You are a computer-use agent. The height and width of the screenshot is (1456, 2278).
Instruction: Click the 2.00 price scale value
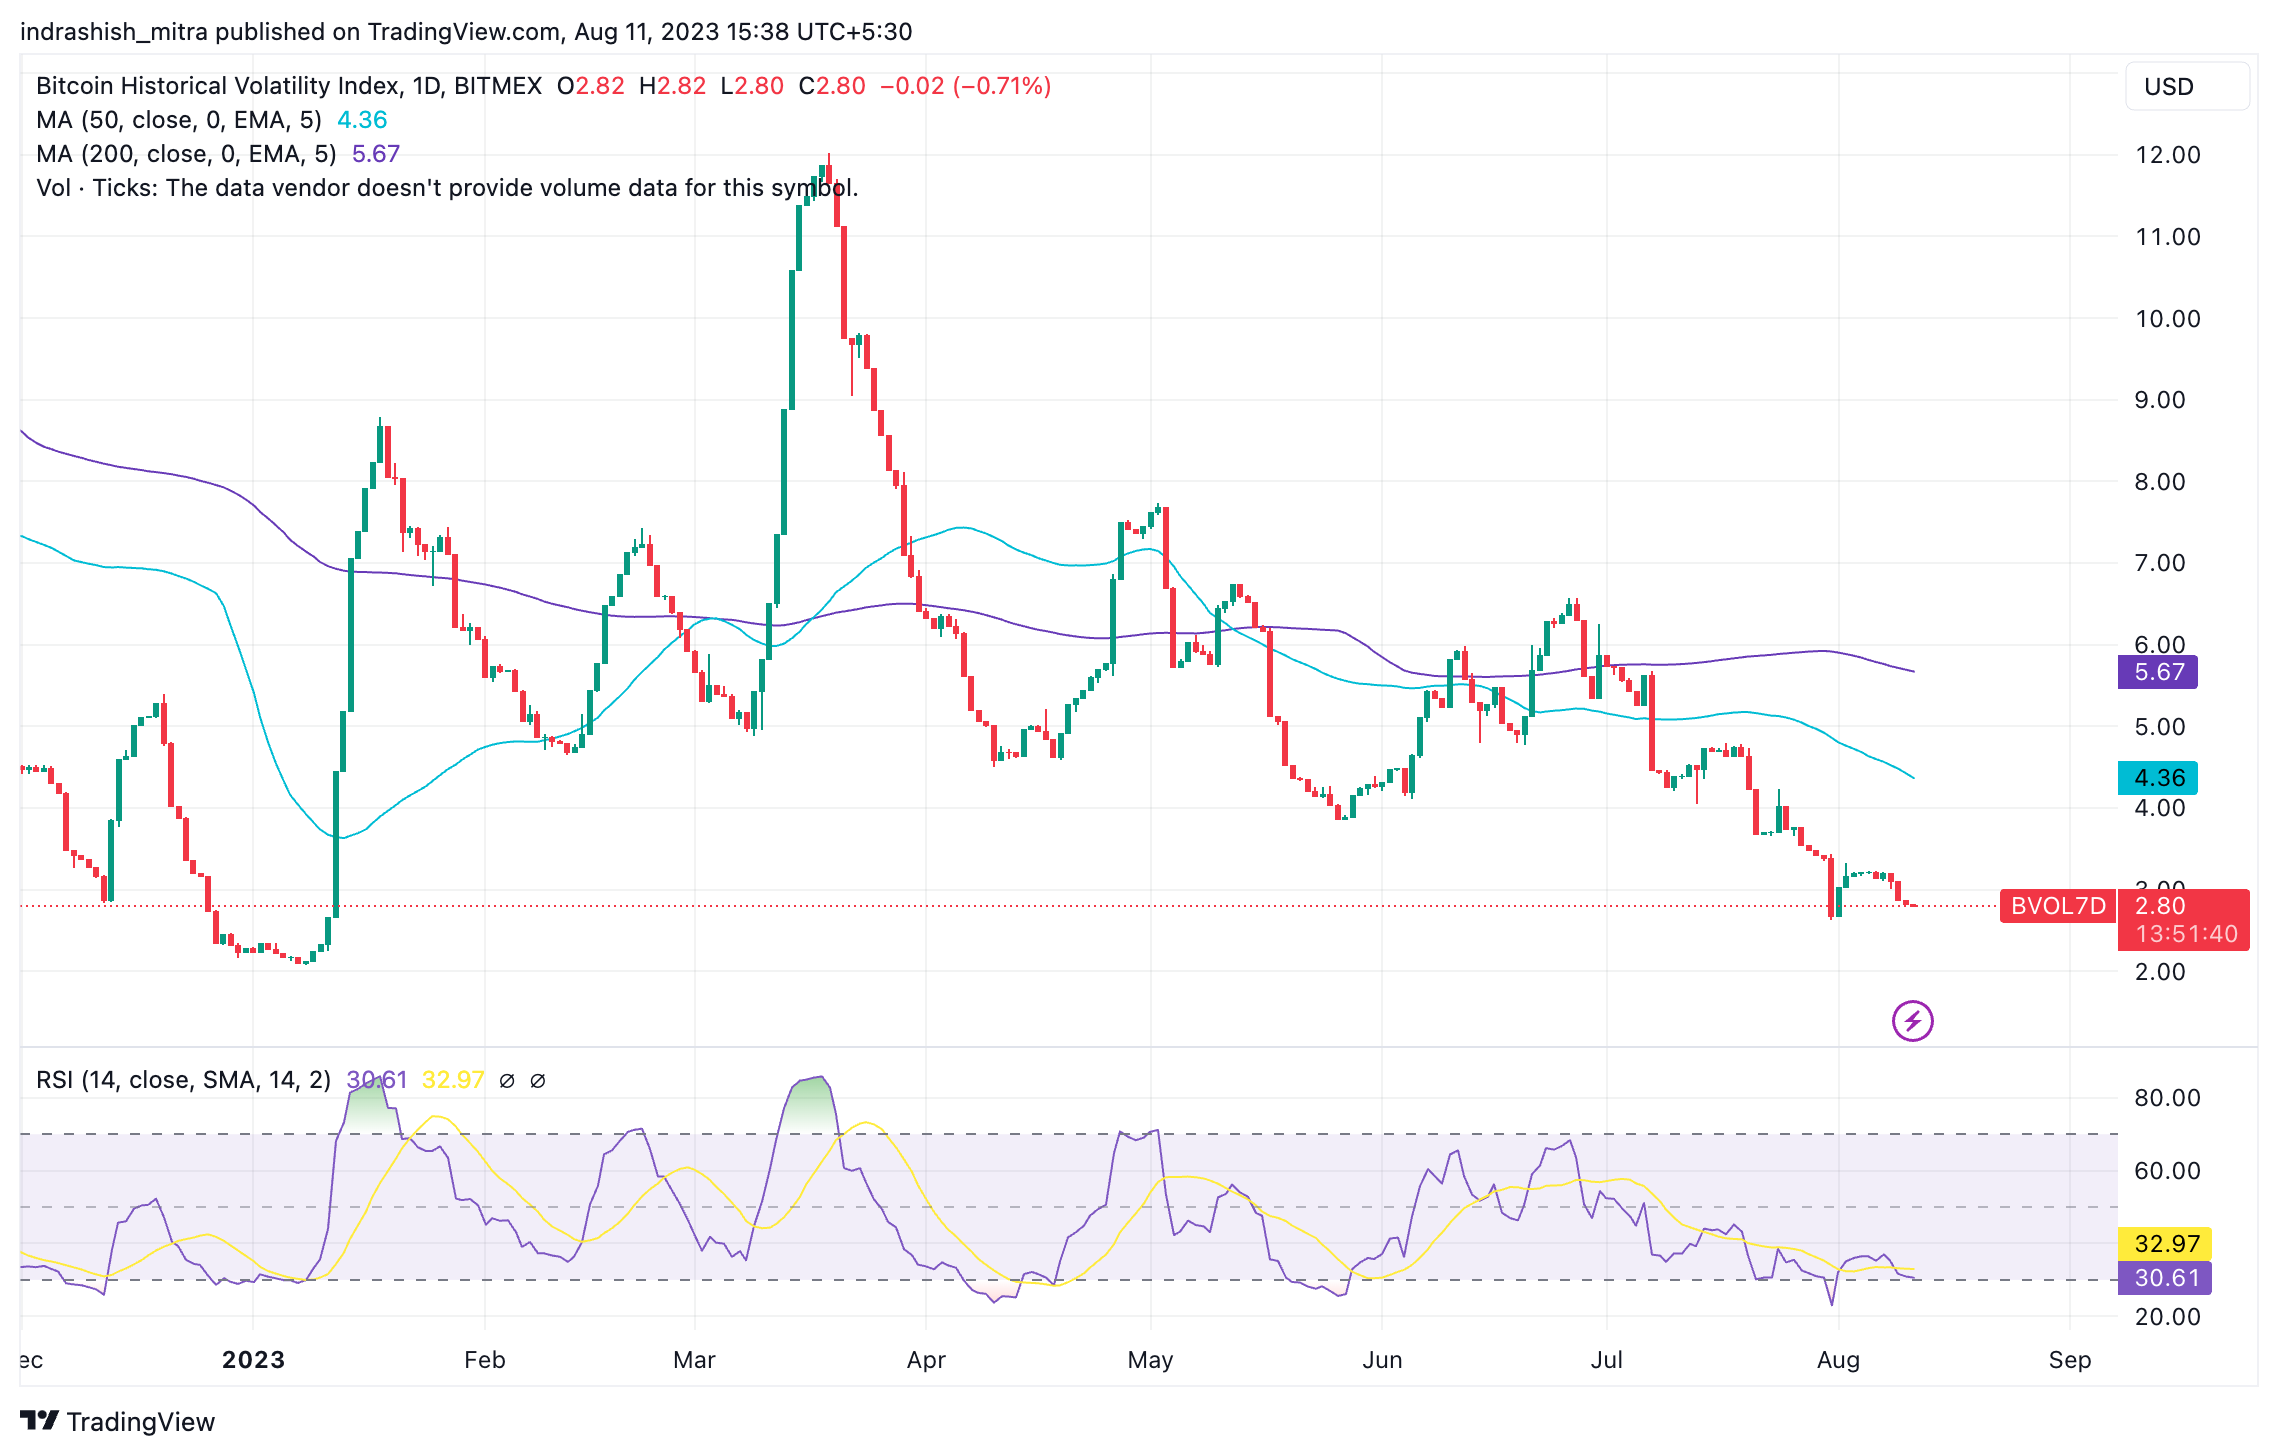point(2160,972)
